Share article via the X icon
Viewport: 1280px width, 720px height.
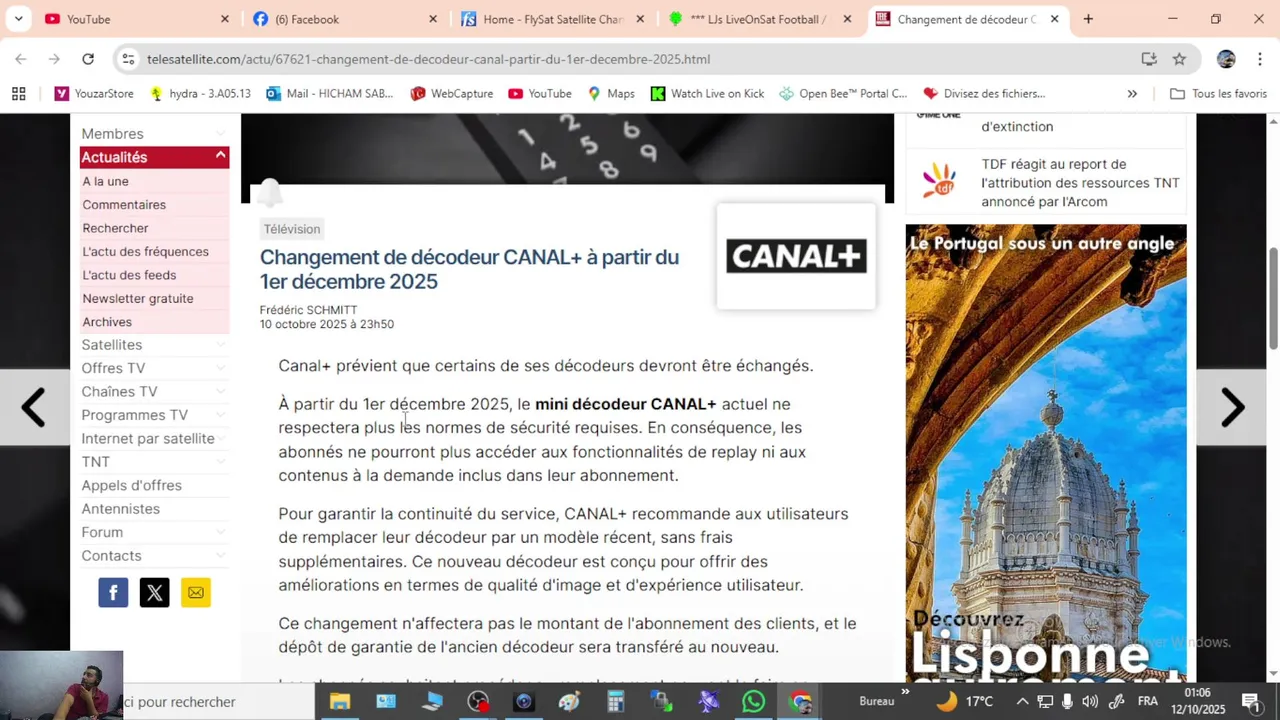155,593
